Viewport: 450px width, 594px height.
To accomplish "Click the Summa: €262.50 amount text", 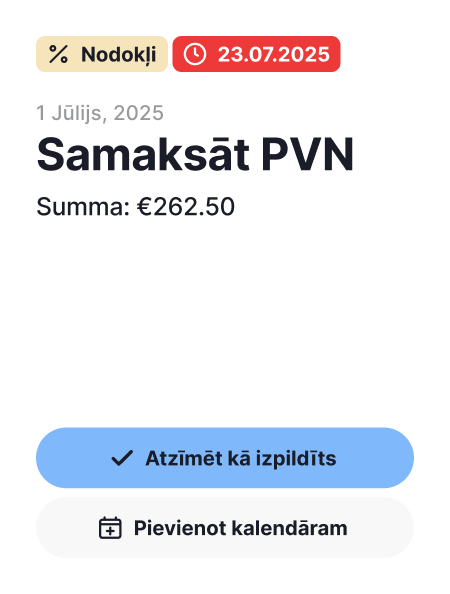I will [136, 206].
